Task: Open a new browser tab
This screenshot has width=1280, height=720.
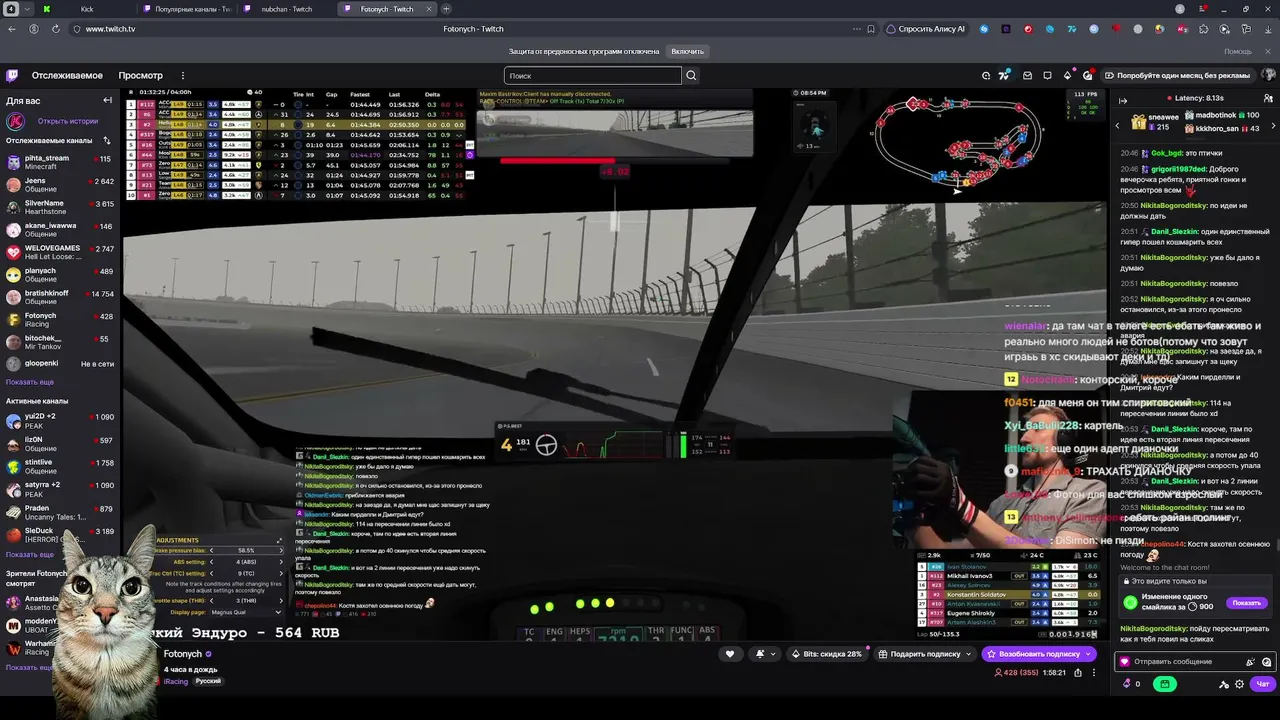Action: (x=446, y=9)
